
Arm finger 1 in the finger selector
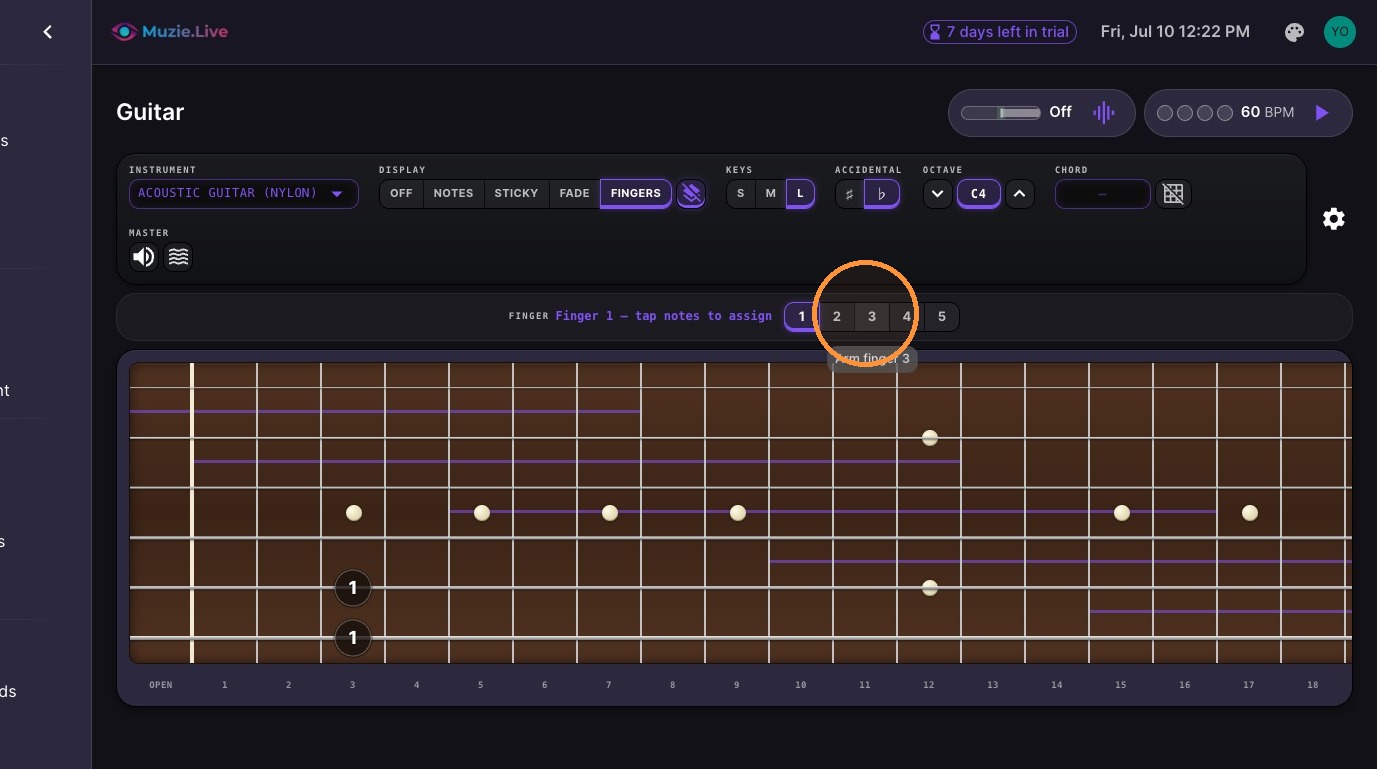pos(801,317)
